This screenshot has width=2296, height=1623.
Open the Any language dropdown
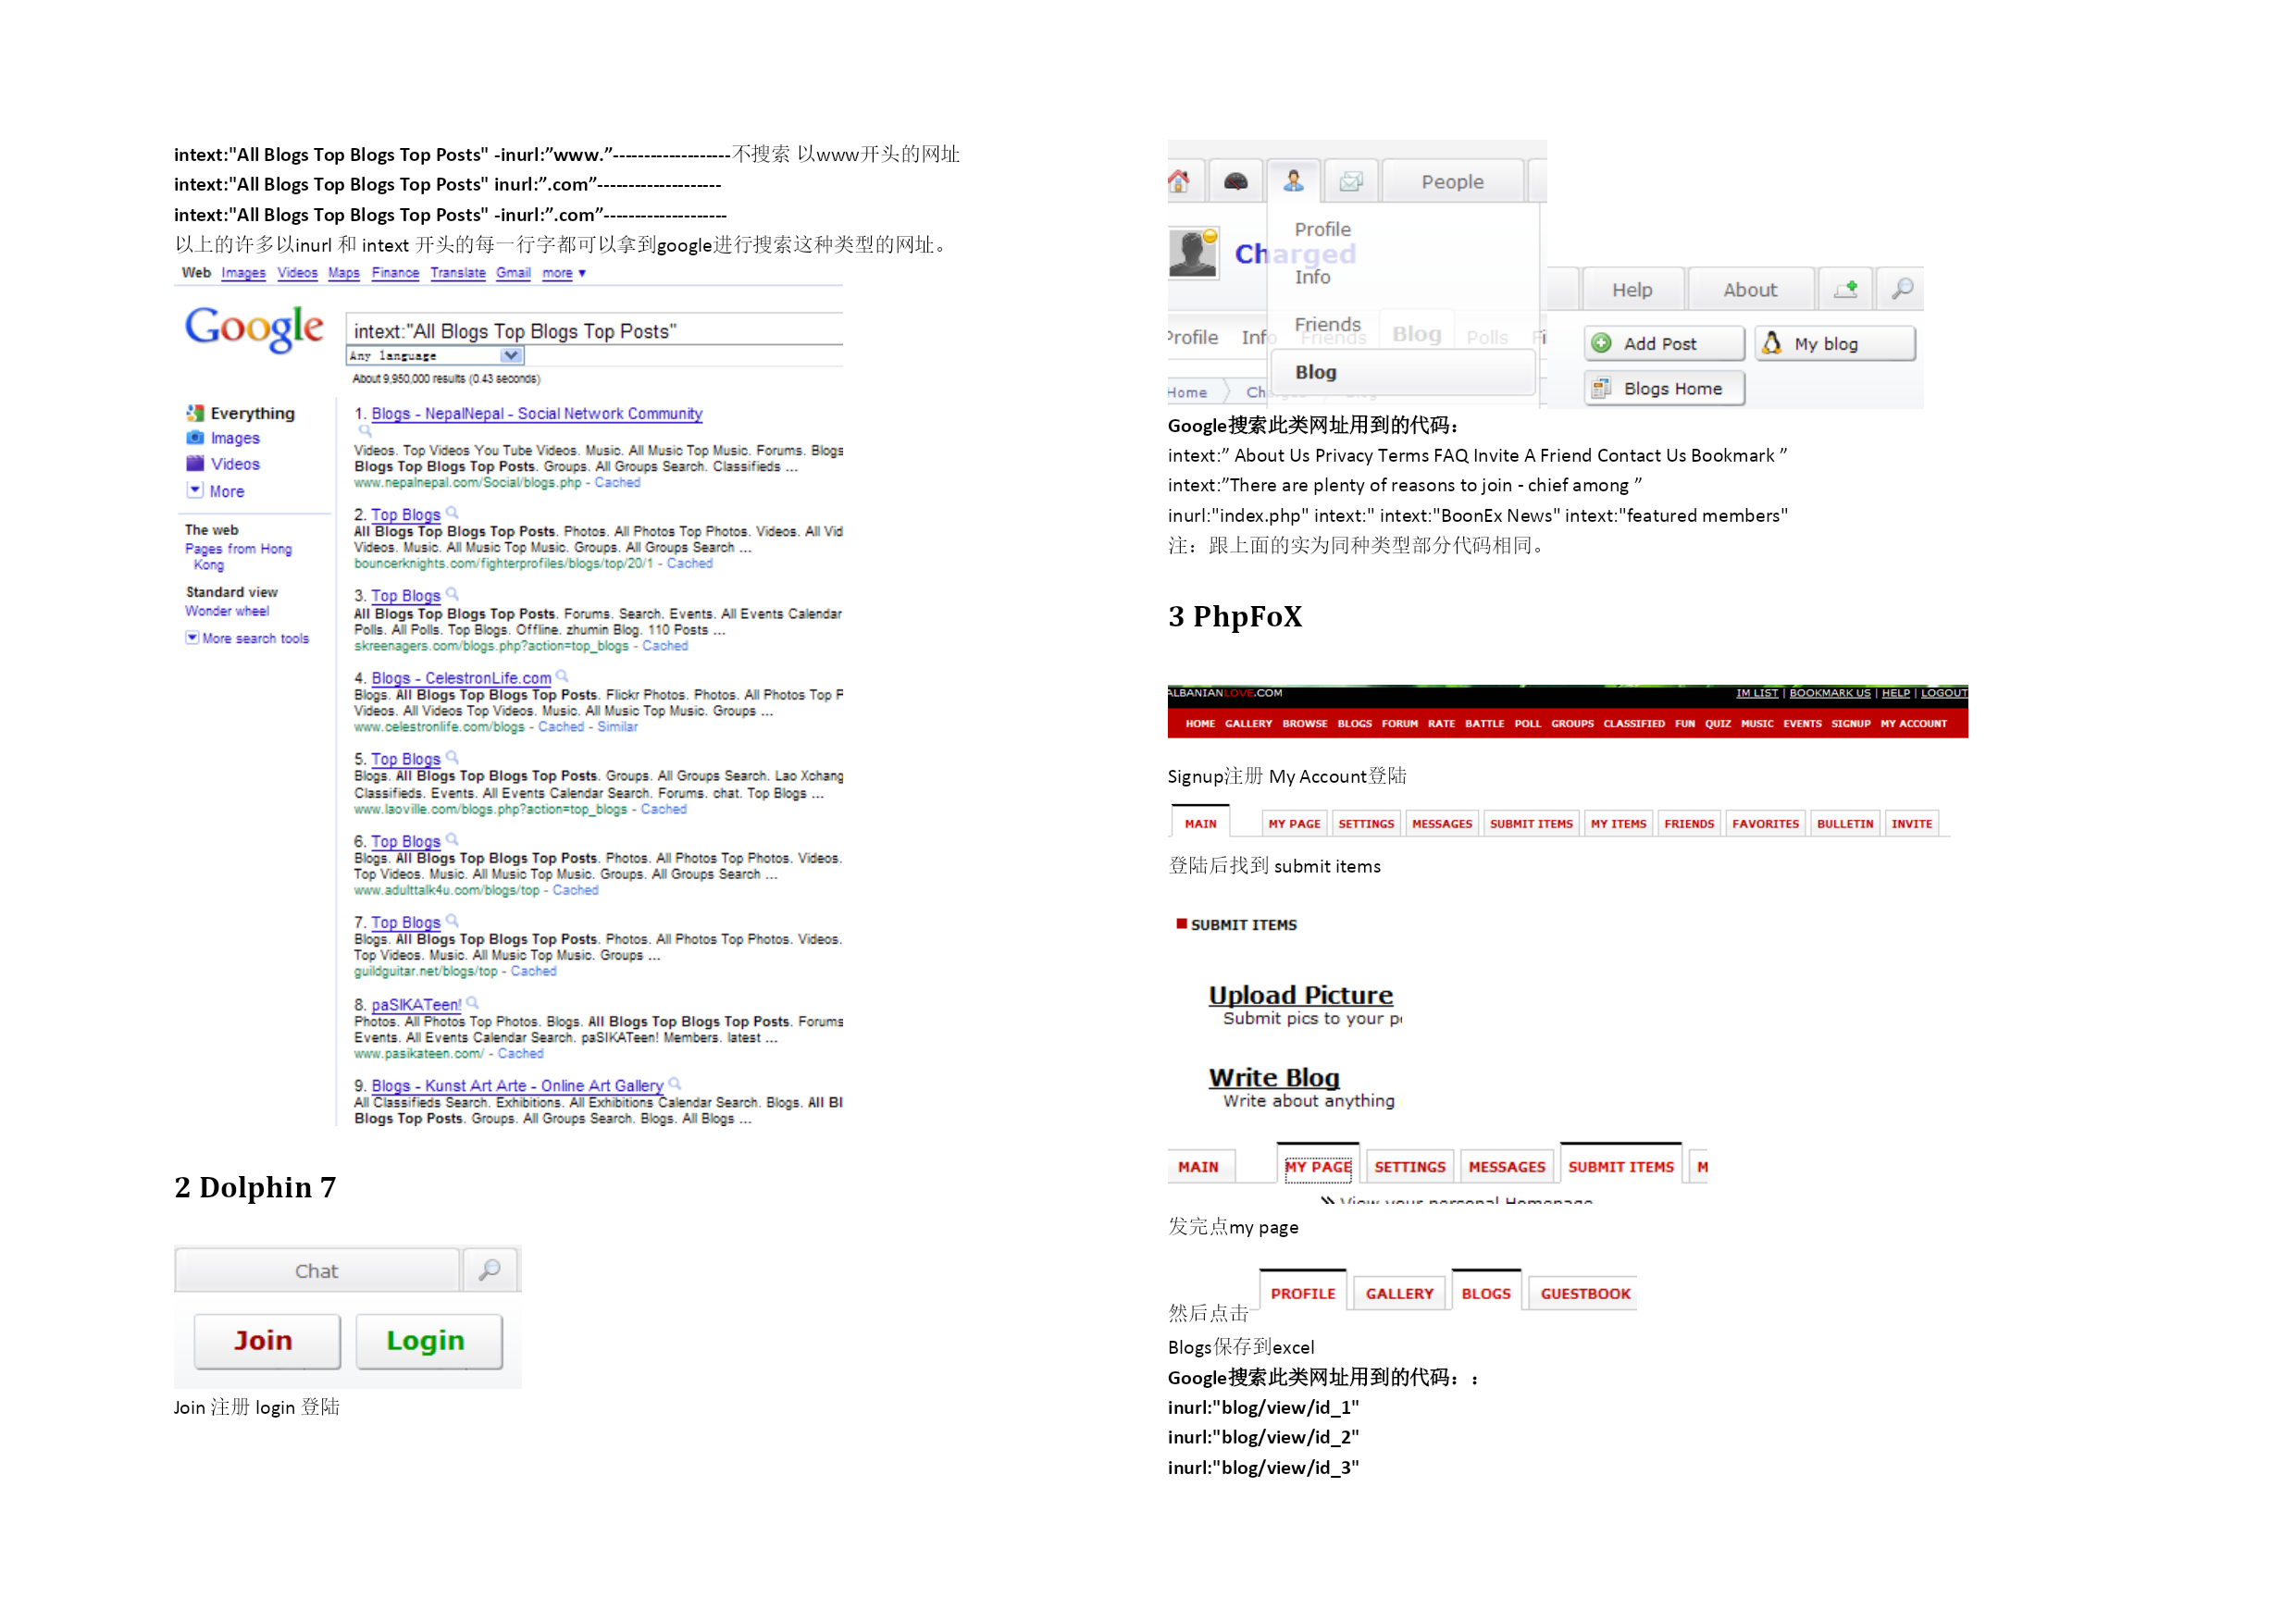tap(435, 356)
